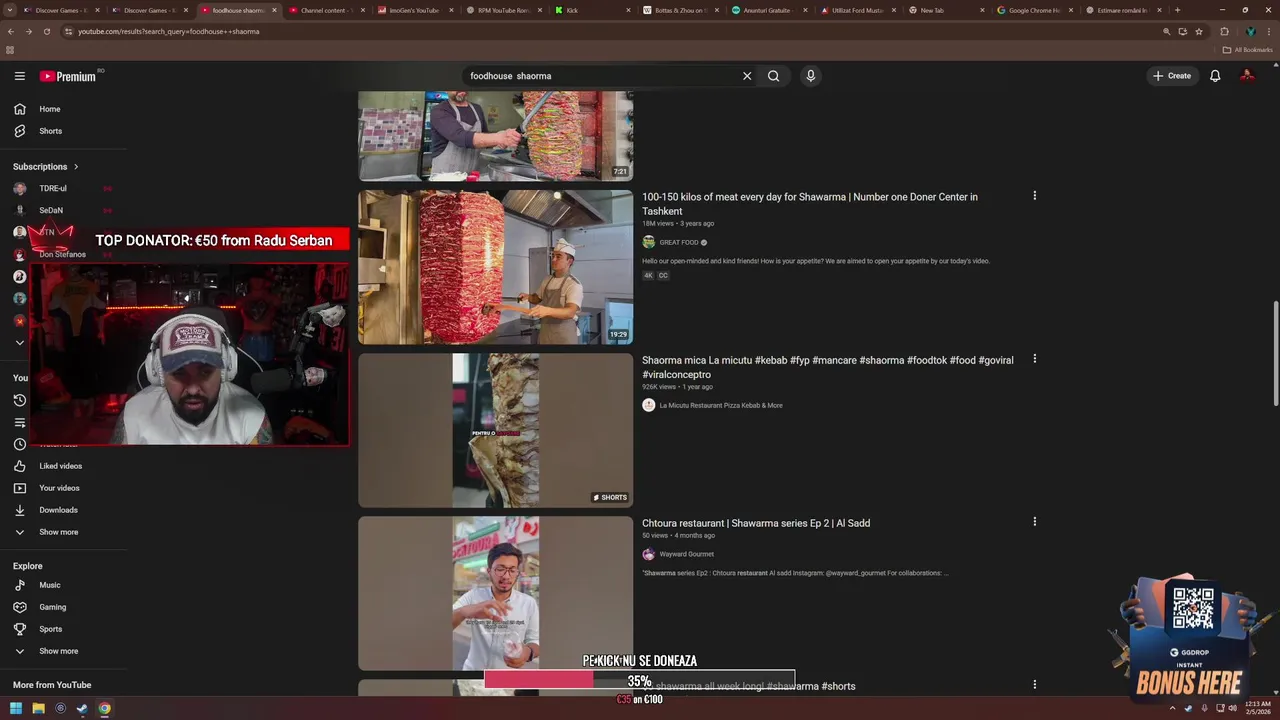Reload the page with the refresh icon
The width and height of the screenshot is (1280, 720).
(46, 31)
